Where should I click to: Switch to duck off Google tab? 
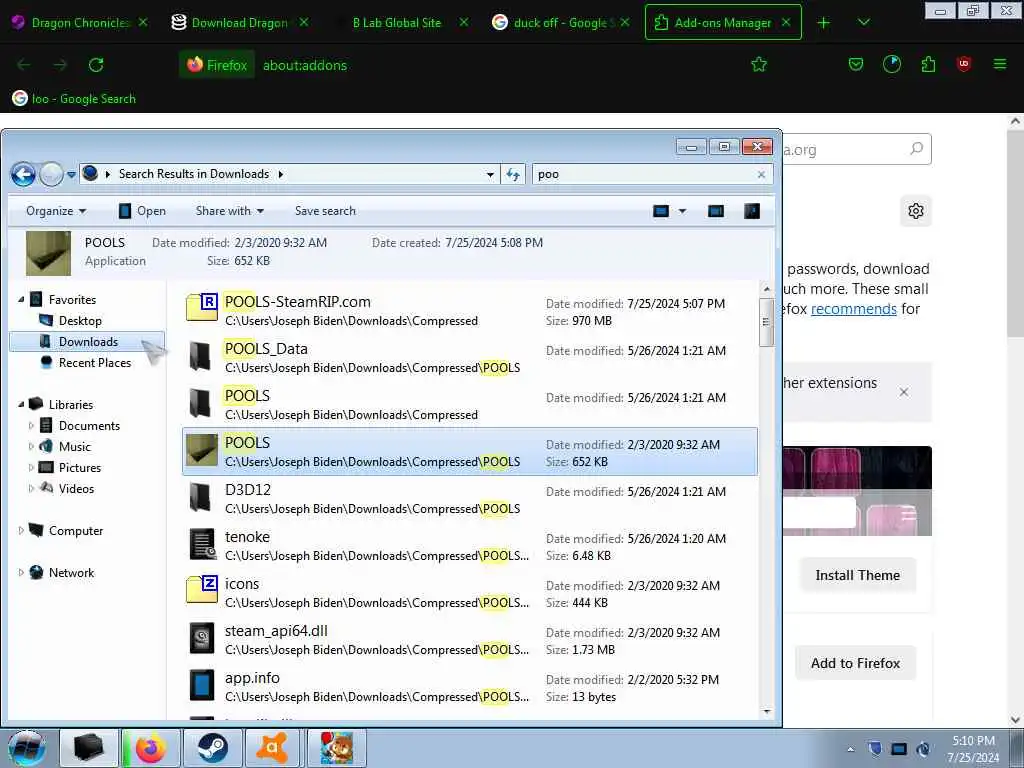560,23
